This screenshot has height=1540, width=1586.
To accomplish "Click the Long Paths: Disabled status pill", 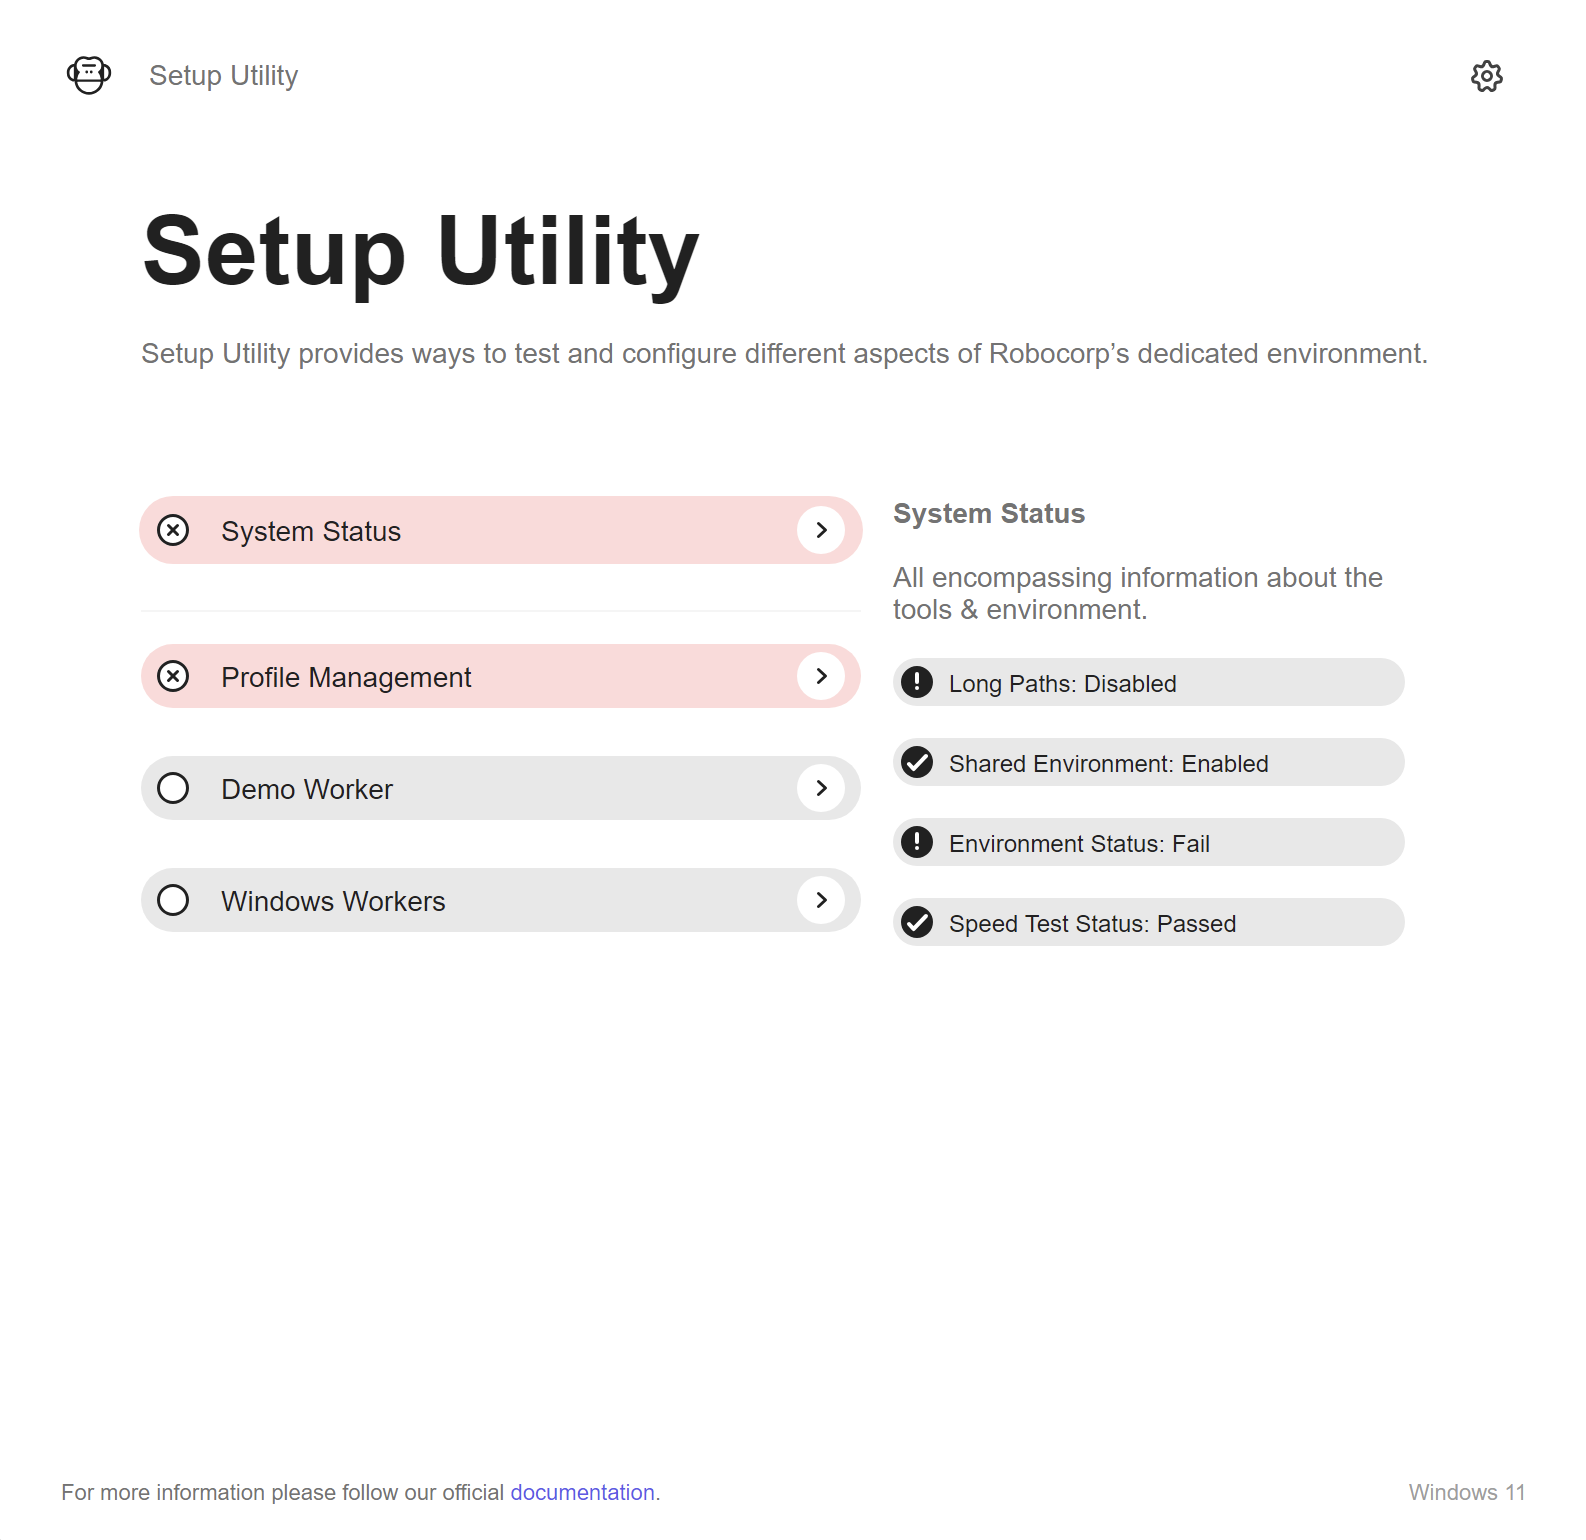I will [x=1149, y=682].
